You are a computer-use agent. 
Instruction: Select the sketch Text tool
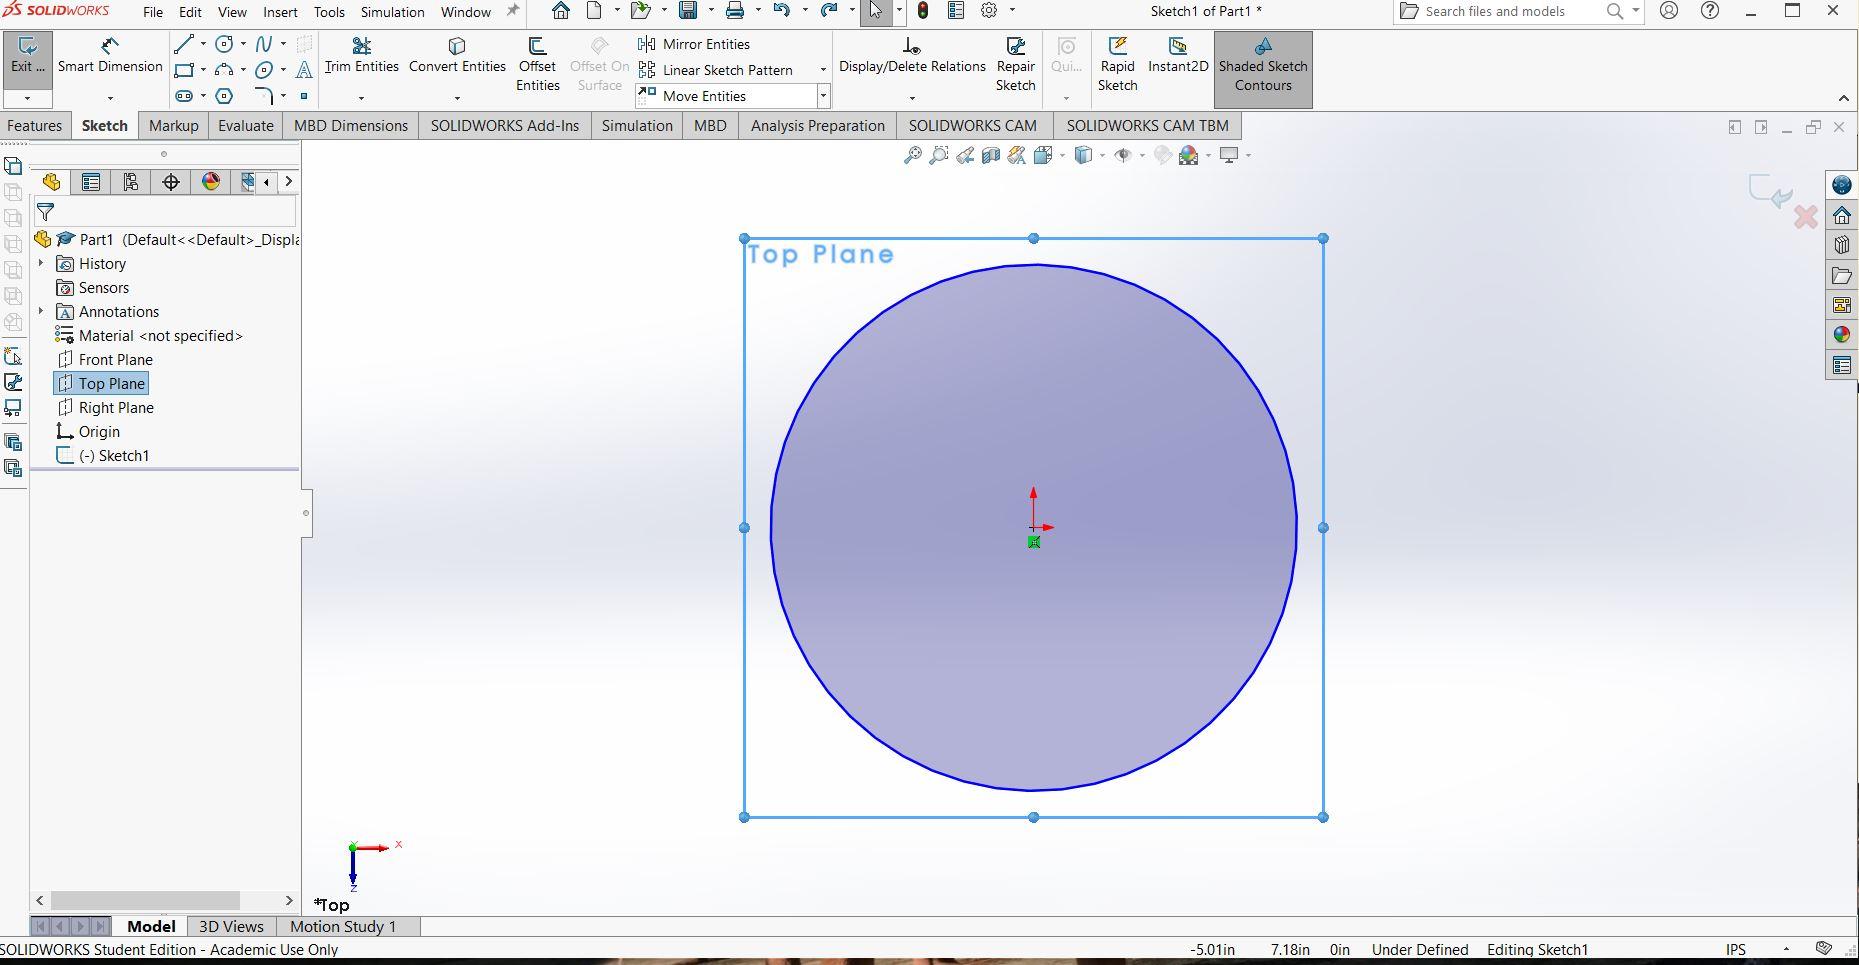304,70
